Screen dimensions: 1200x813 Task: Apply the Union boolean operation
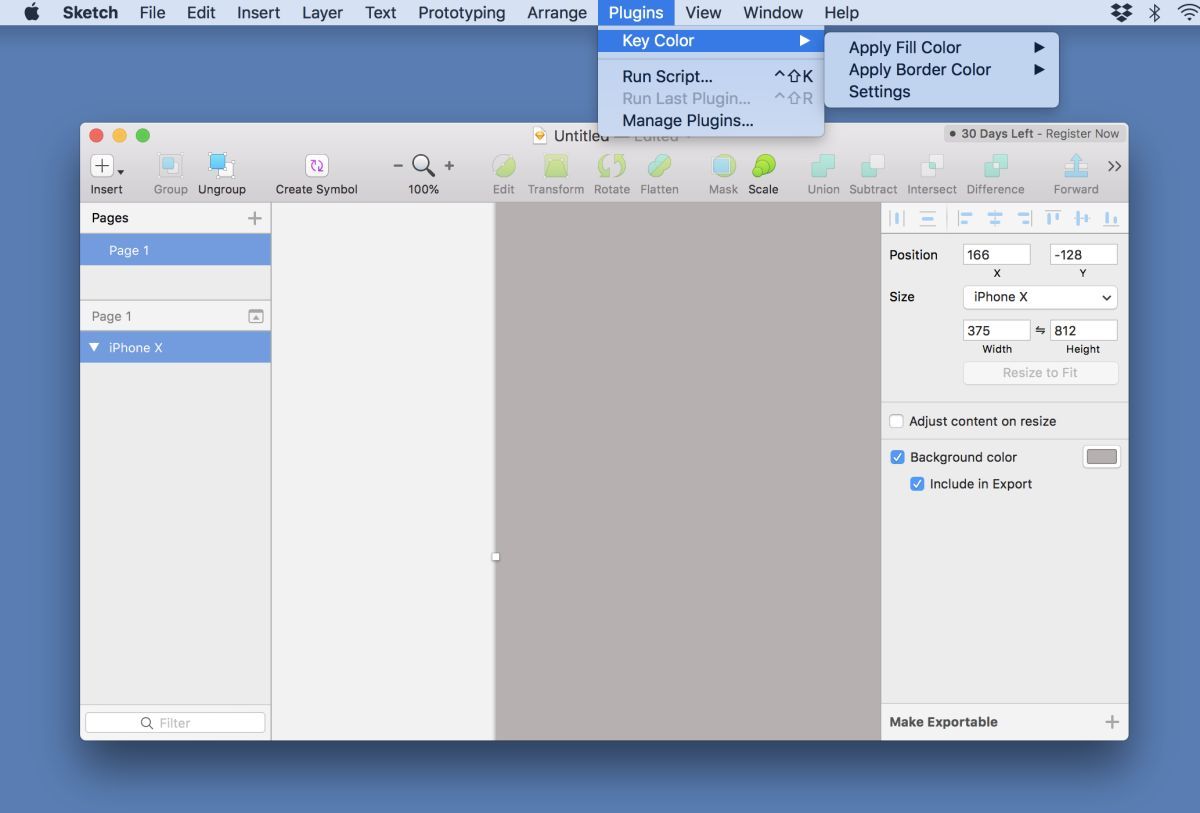tap(823, 166)
